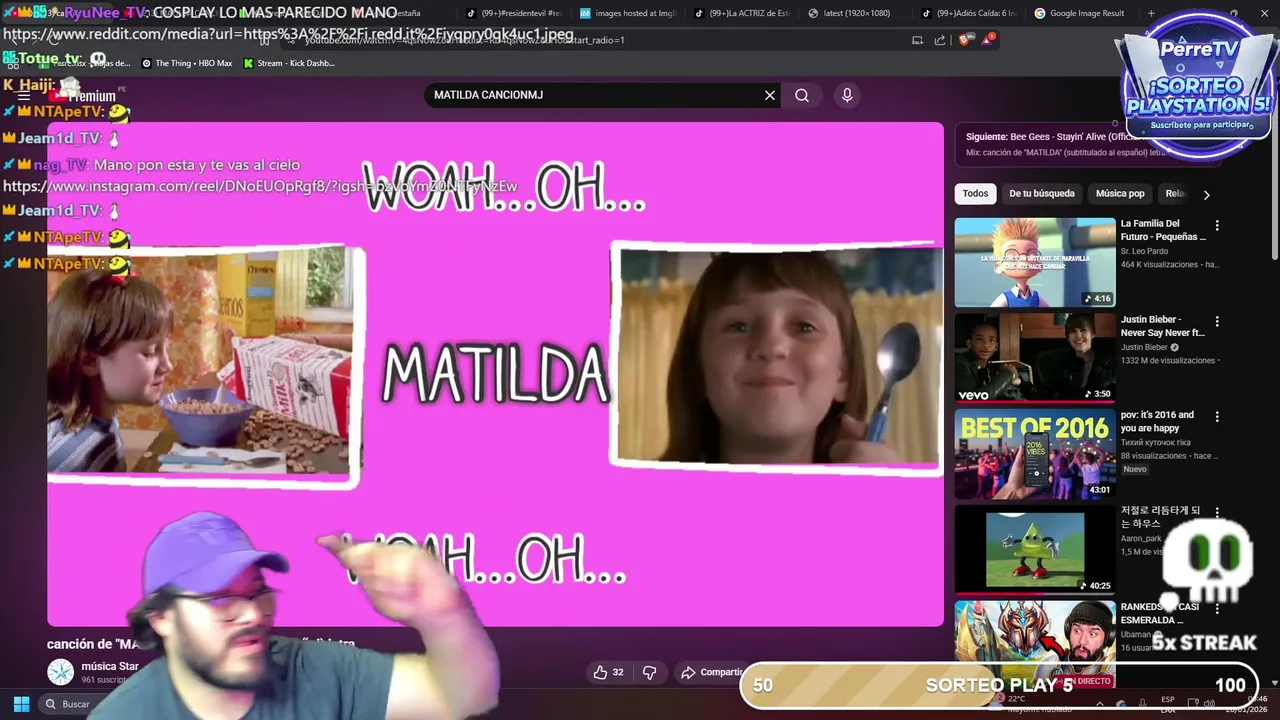Clear the MATILDA CANCIONMJ search text
This screenshot has height=720, width=1280.
tap(770, 95)
